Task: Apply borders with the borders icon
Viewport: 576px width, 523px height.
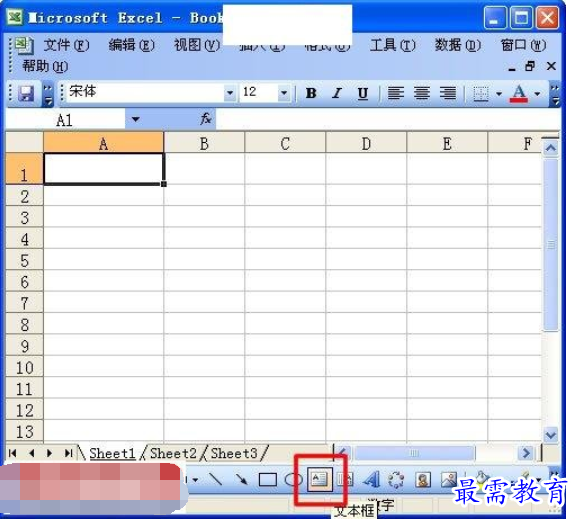Action: tap(480, 94)
